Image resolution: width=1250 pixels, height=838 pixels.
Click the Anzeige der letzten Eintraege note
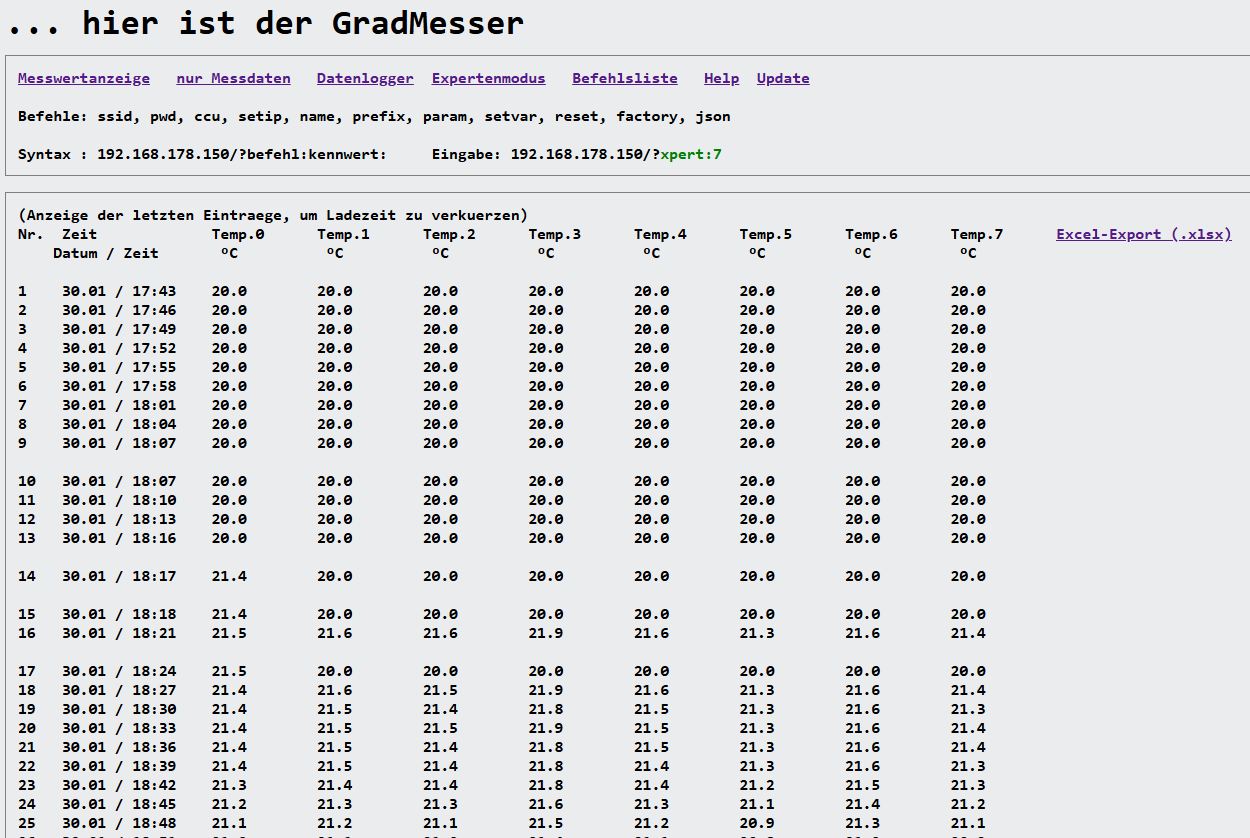pyautogui.click(x=273, y=215)
